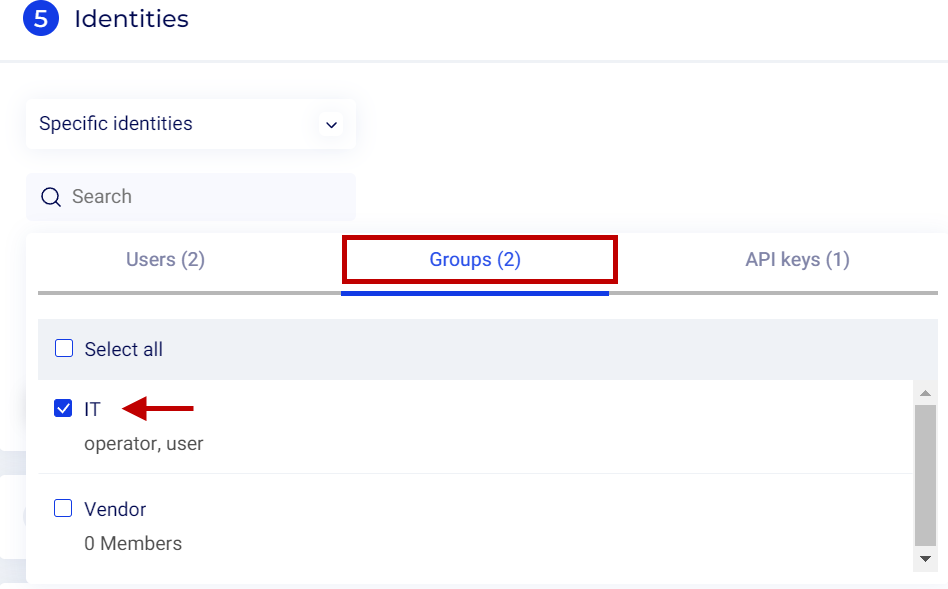Click the IT group name label
This screenshot has height=589, width=948.
coord(93,409)
